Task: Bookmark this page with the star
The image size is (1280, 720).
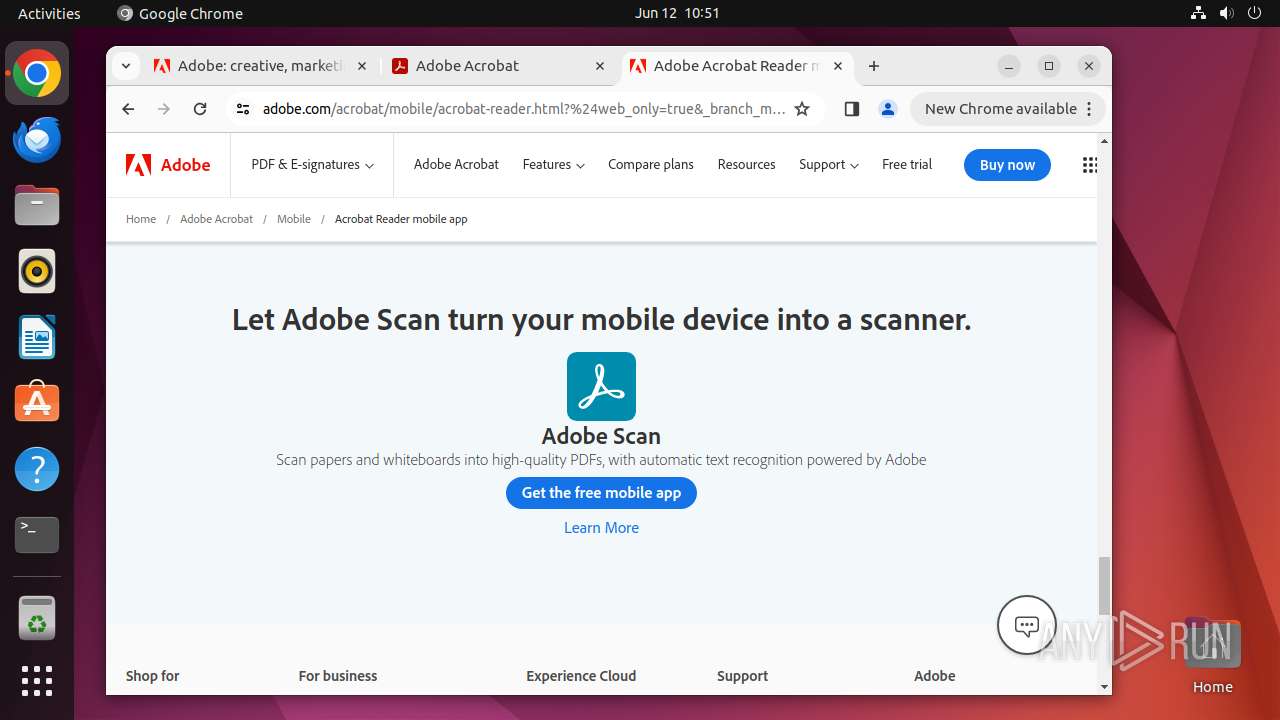Action: (x=802, y=109)
